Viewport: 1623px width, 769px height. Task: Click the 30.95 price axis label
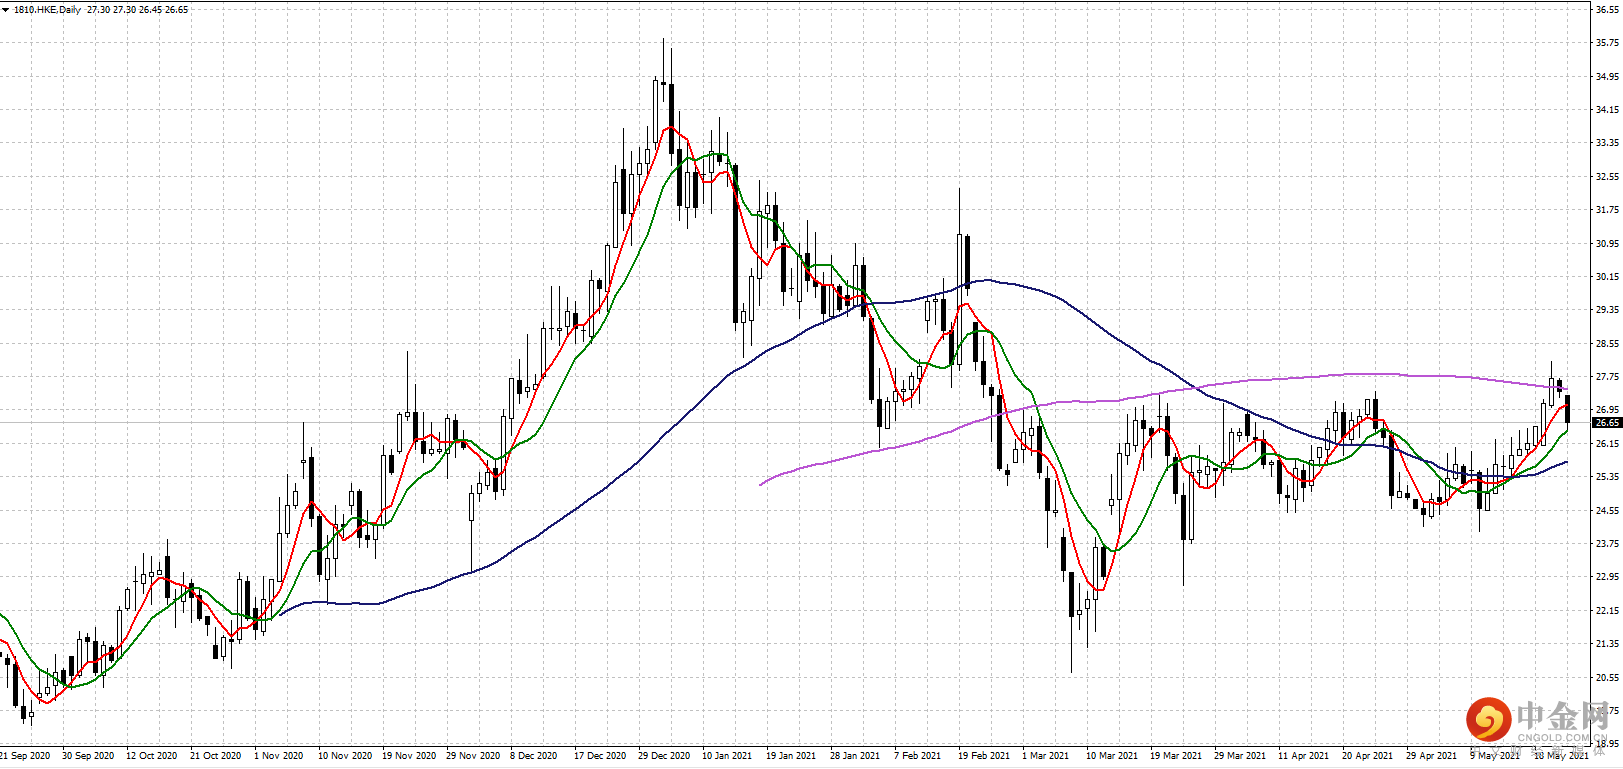click(1607, 244)
